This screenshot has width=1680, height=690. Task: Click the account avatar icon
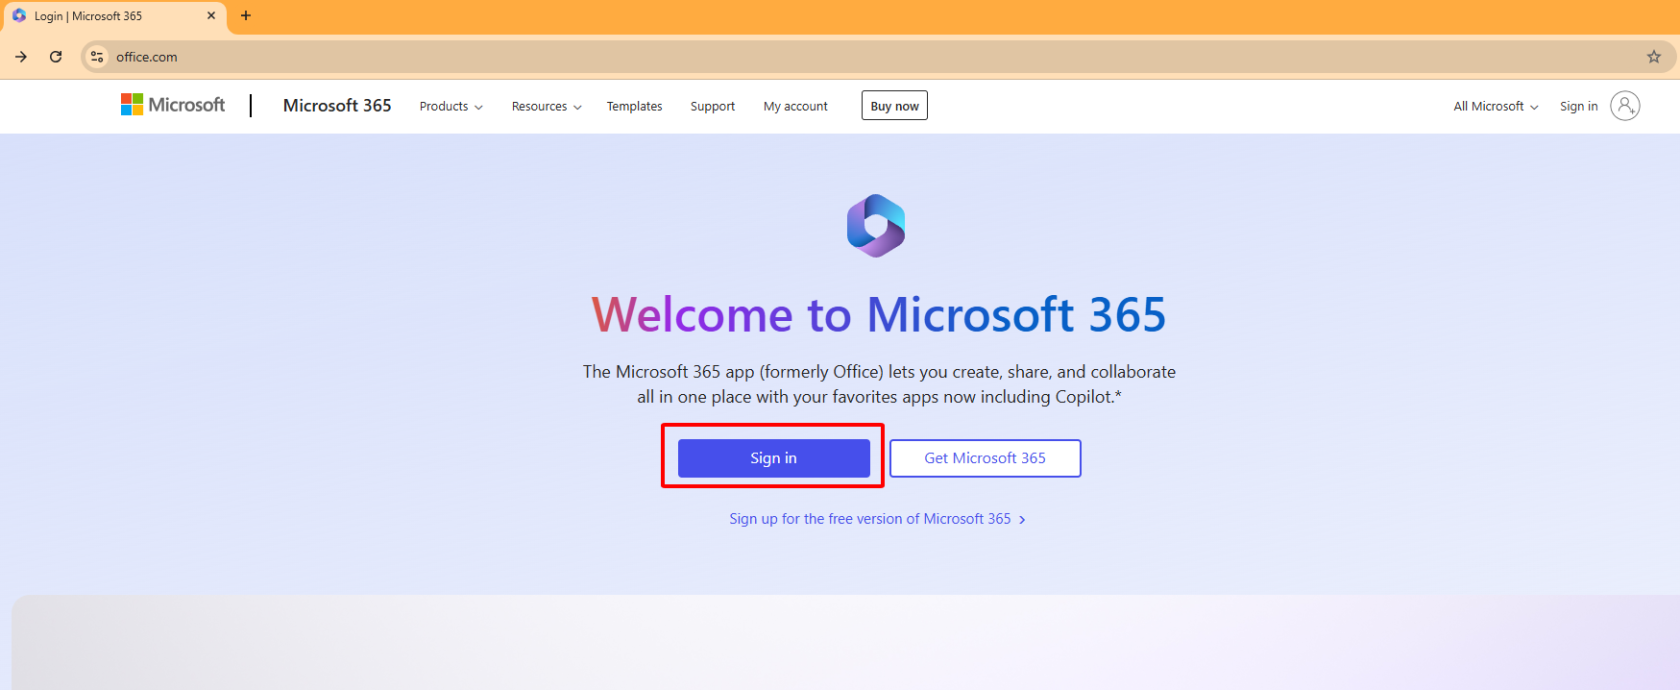pyautogui.click(x=1625, y=106)
